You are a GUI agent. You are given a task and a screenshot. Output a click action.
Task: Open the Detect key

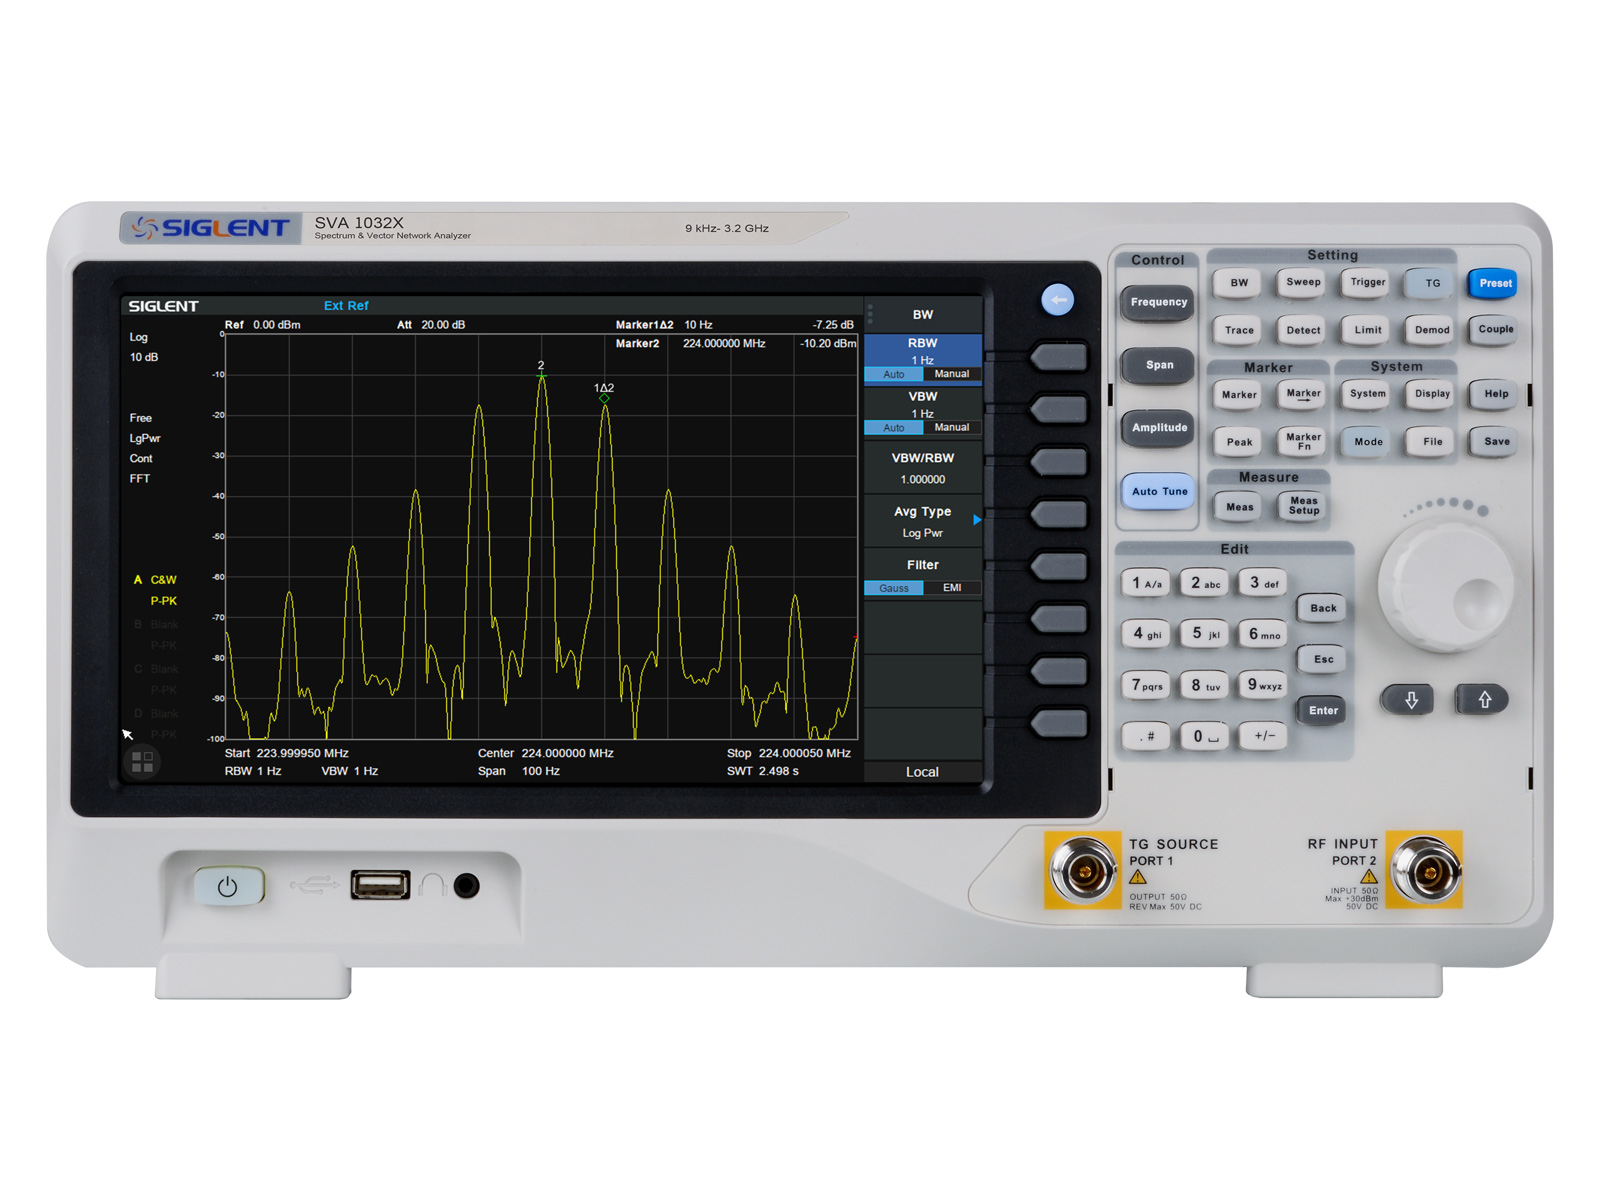click(1303, 330)
